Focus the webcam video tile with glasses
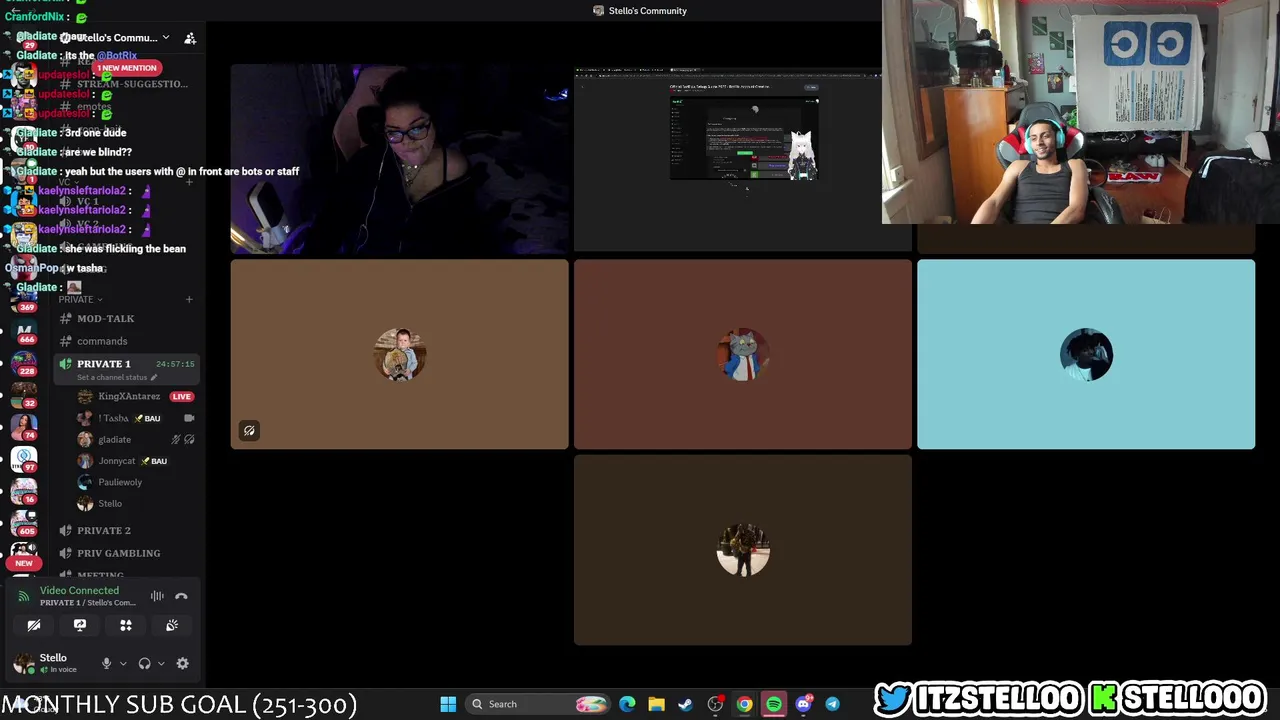This screenshot has width=1280, height=720. click(x=399, y=158)
